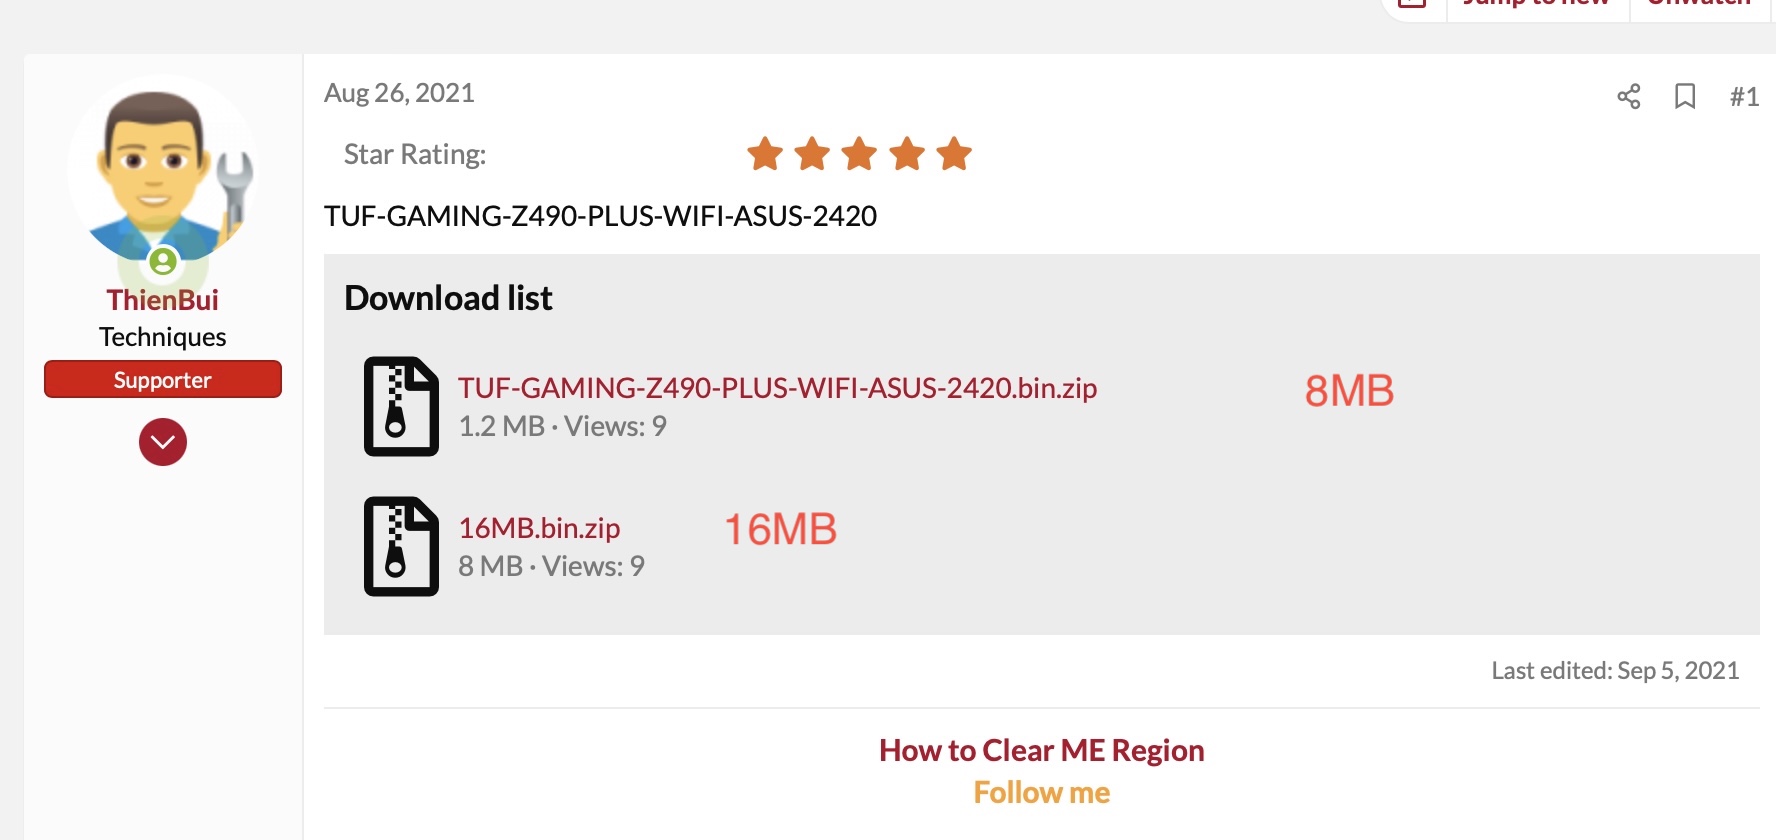Click the Aug 26, 2021 post date
Image resolution: width=1776 pixels, height=840 pixels.
pyautogui.click(x=399, y=93)
